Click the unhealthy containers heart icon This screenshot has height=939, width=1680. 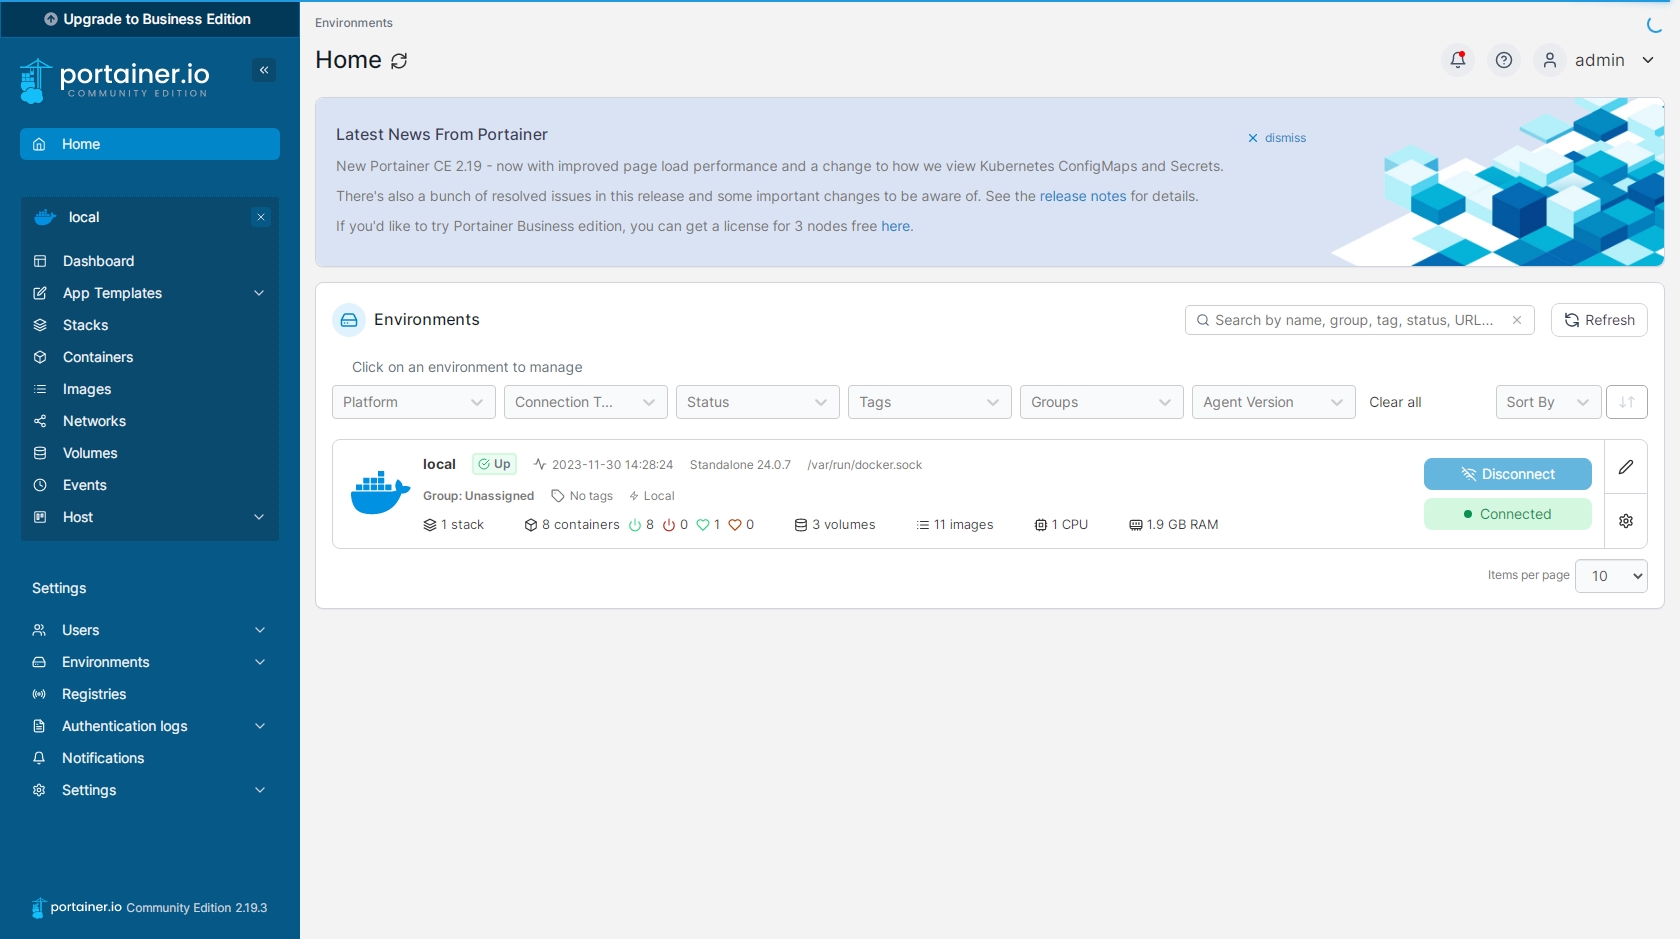[735, 525]
